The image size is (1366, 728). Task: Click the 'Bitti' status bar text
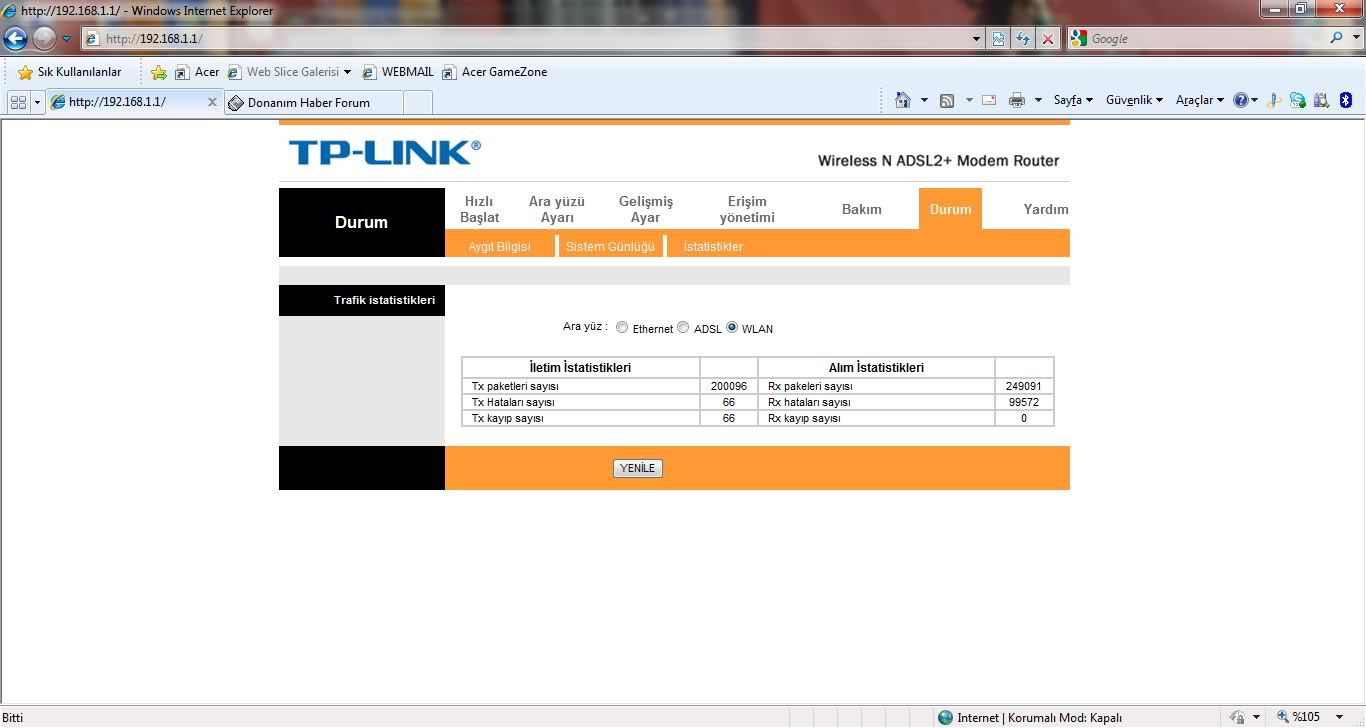tap(12, 717)
